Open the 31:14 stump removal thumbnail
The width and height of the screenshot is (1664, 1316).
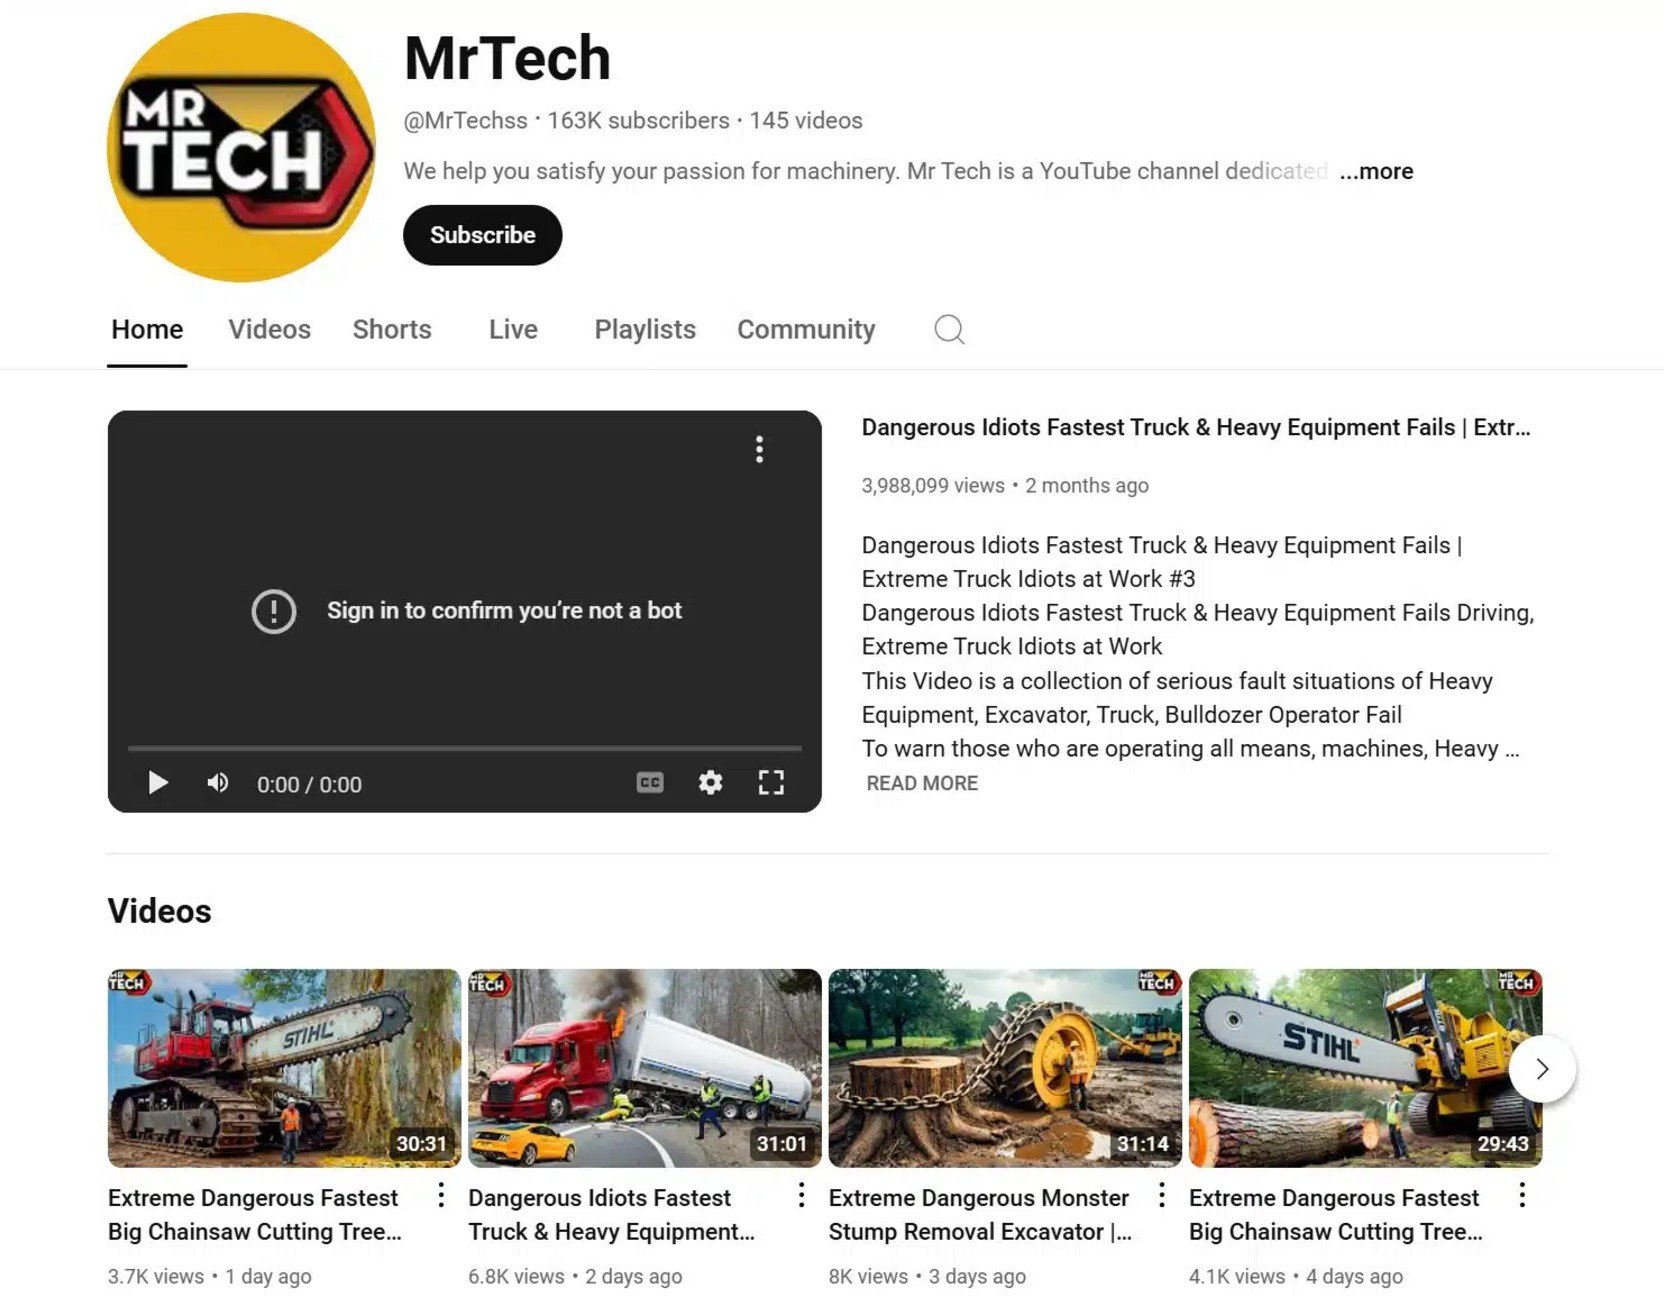pyautogui.click(x=1005, y=1068)
